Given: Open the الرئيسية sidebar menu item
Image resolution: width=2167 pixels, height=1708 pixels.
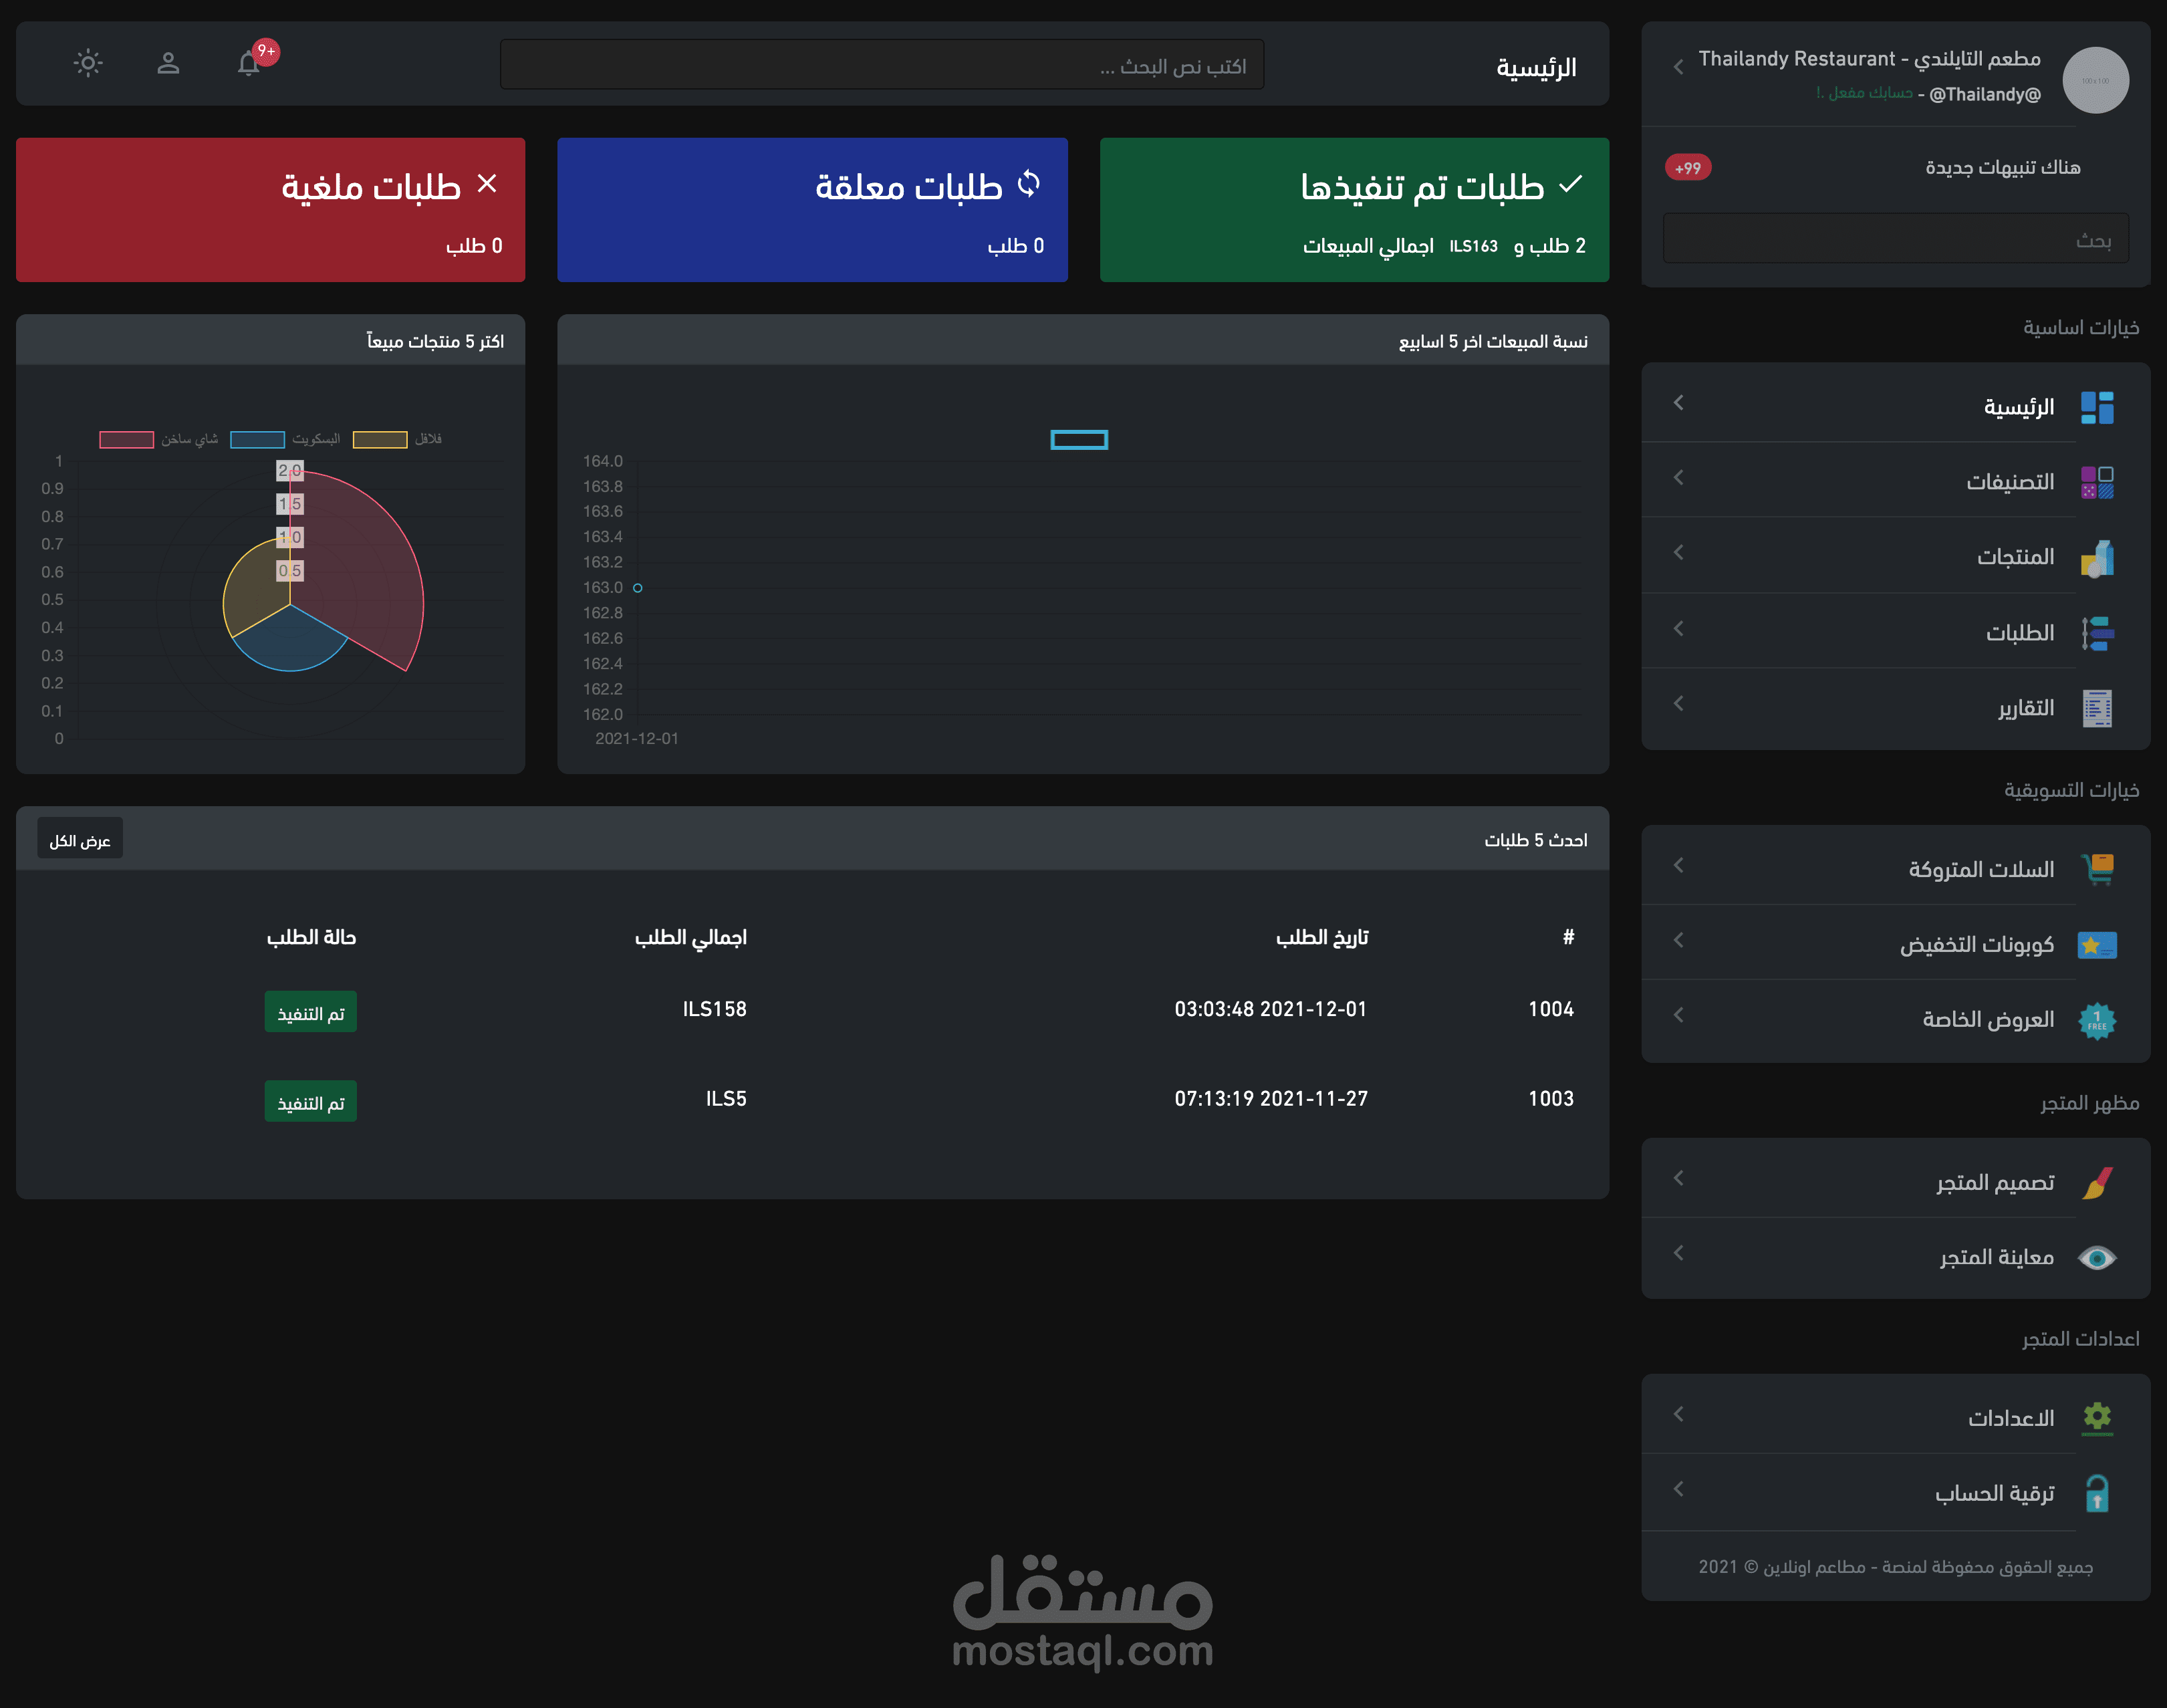Looking at the screenshot, I should pos(2018,407).
